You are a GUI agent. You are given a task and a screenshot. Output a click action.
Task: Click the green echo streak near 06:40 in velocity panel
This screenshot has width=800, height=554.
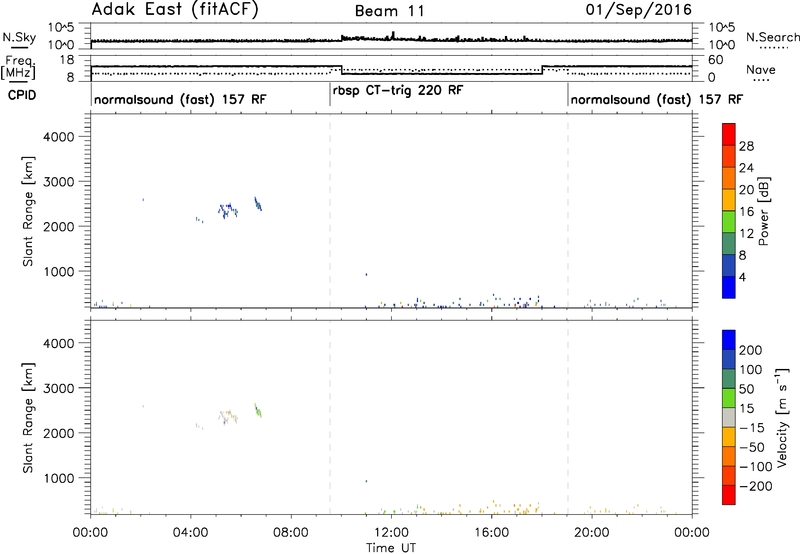coord(258,410)
